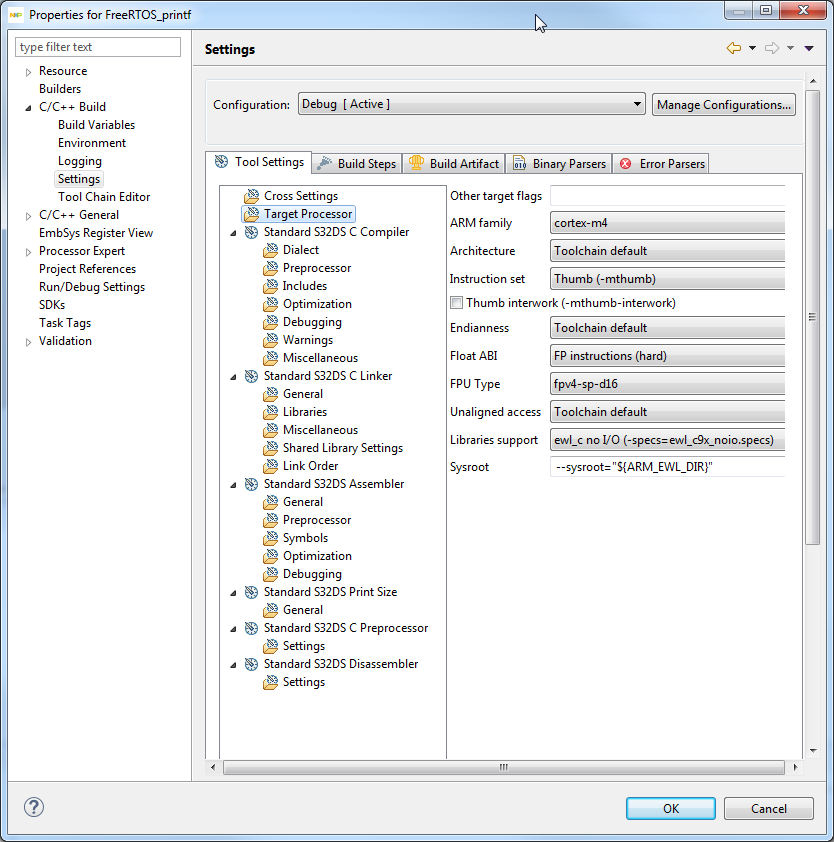Open the Configuration dropdown
The height and width of the screenshot is (842, 834).
[x=472, y=104]
